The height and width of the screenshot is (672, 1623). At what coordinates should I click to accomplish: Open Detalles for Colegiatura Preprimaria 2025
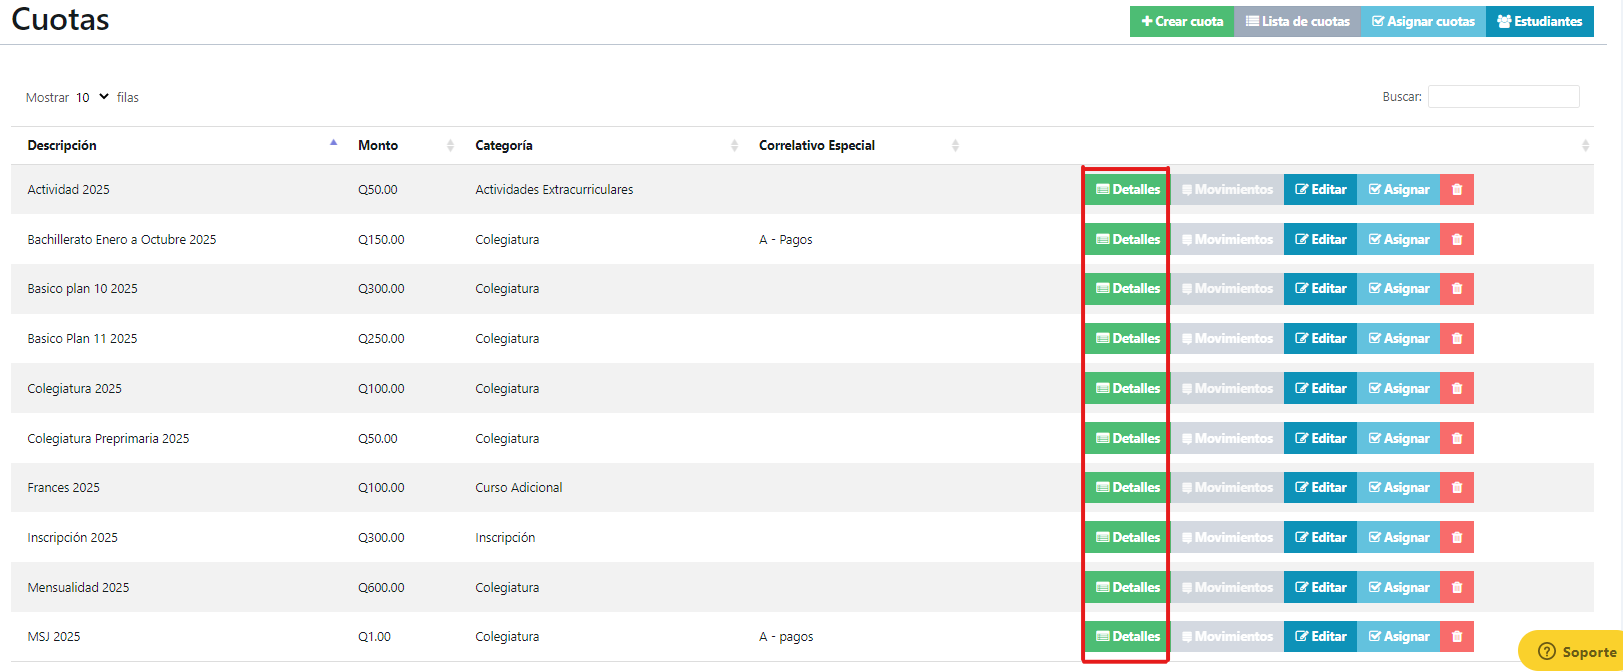tap(1128, 438)
